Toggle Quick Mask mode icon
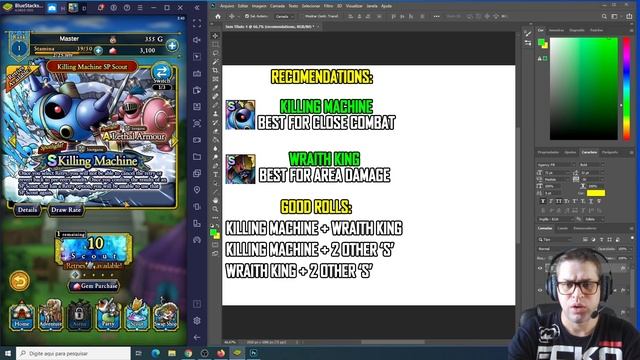This screenshot has height=360, width=640. pos(215,244)
